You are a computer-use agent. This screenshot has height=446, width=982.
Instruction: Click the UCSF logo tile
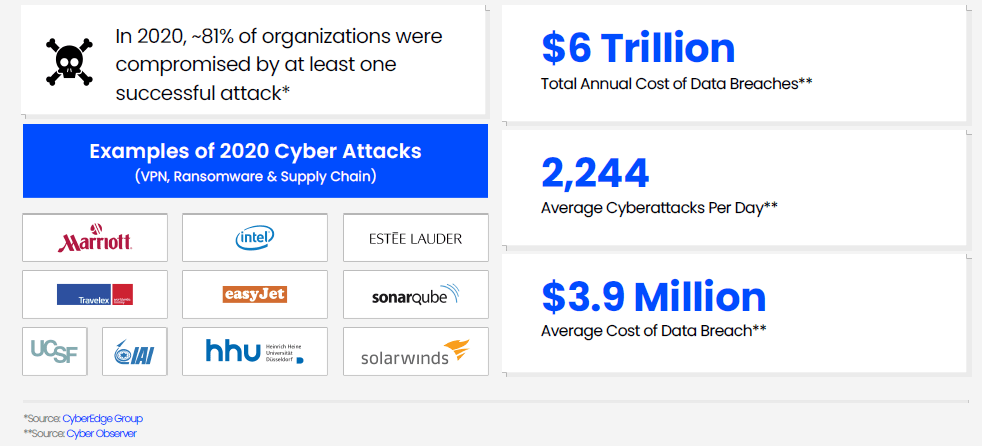click(x=54, y=351)
